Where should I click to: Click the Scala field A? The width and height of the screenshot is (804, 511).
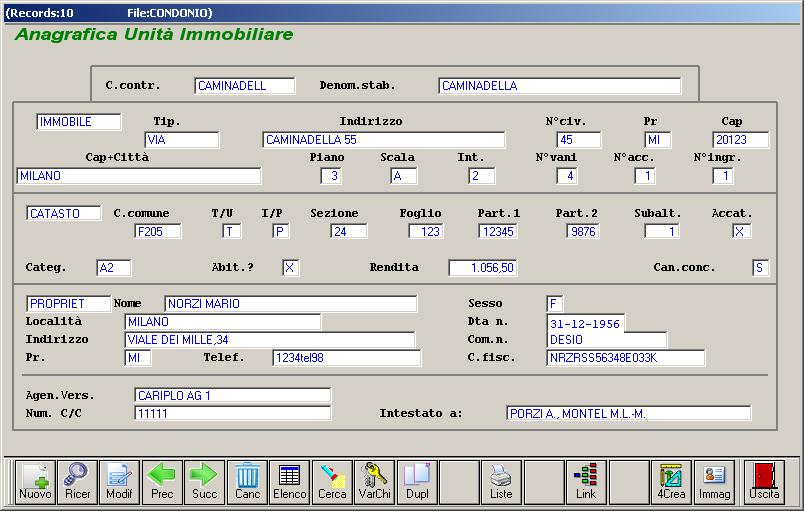[404, 176]
